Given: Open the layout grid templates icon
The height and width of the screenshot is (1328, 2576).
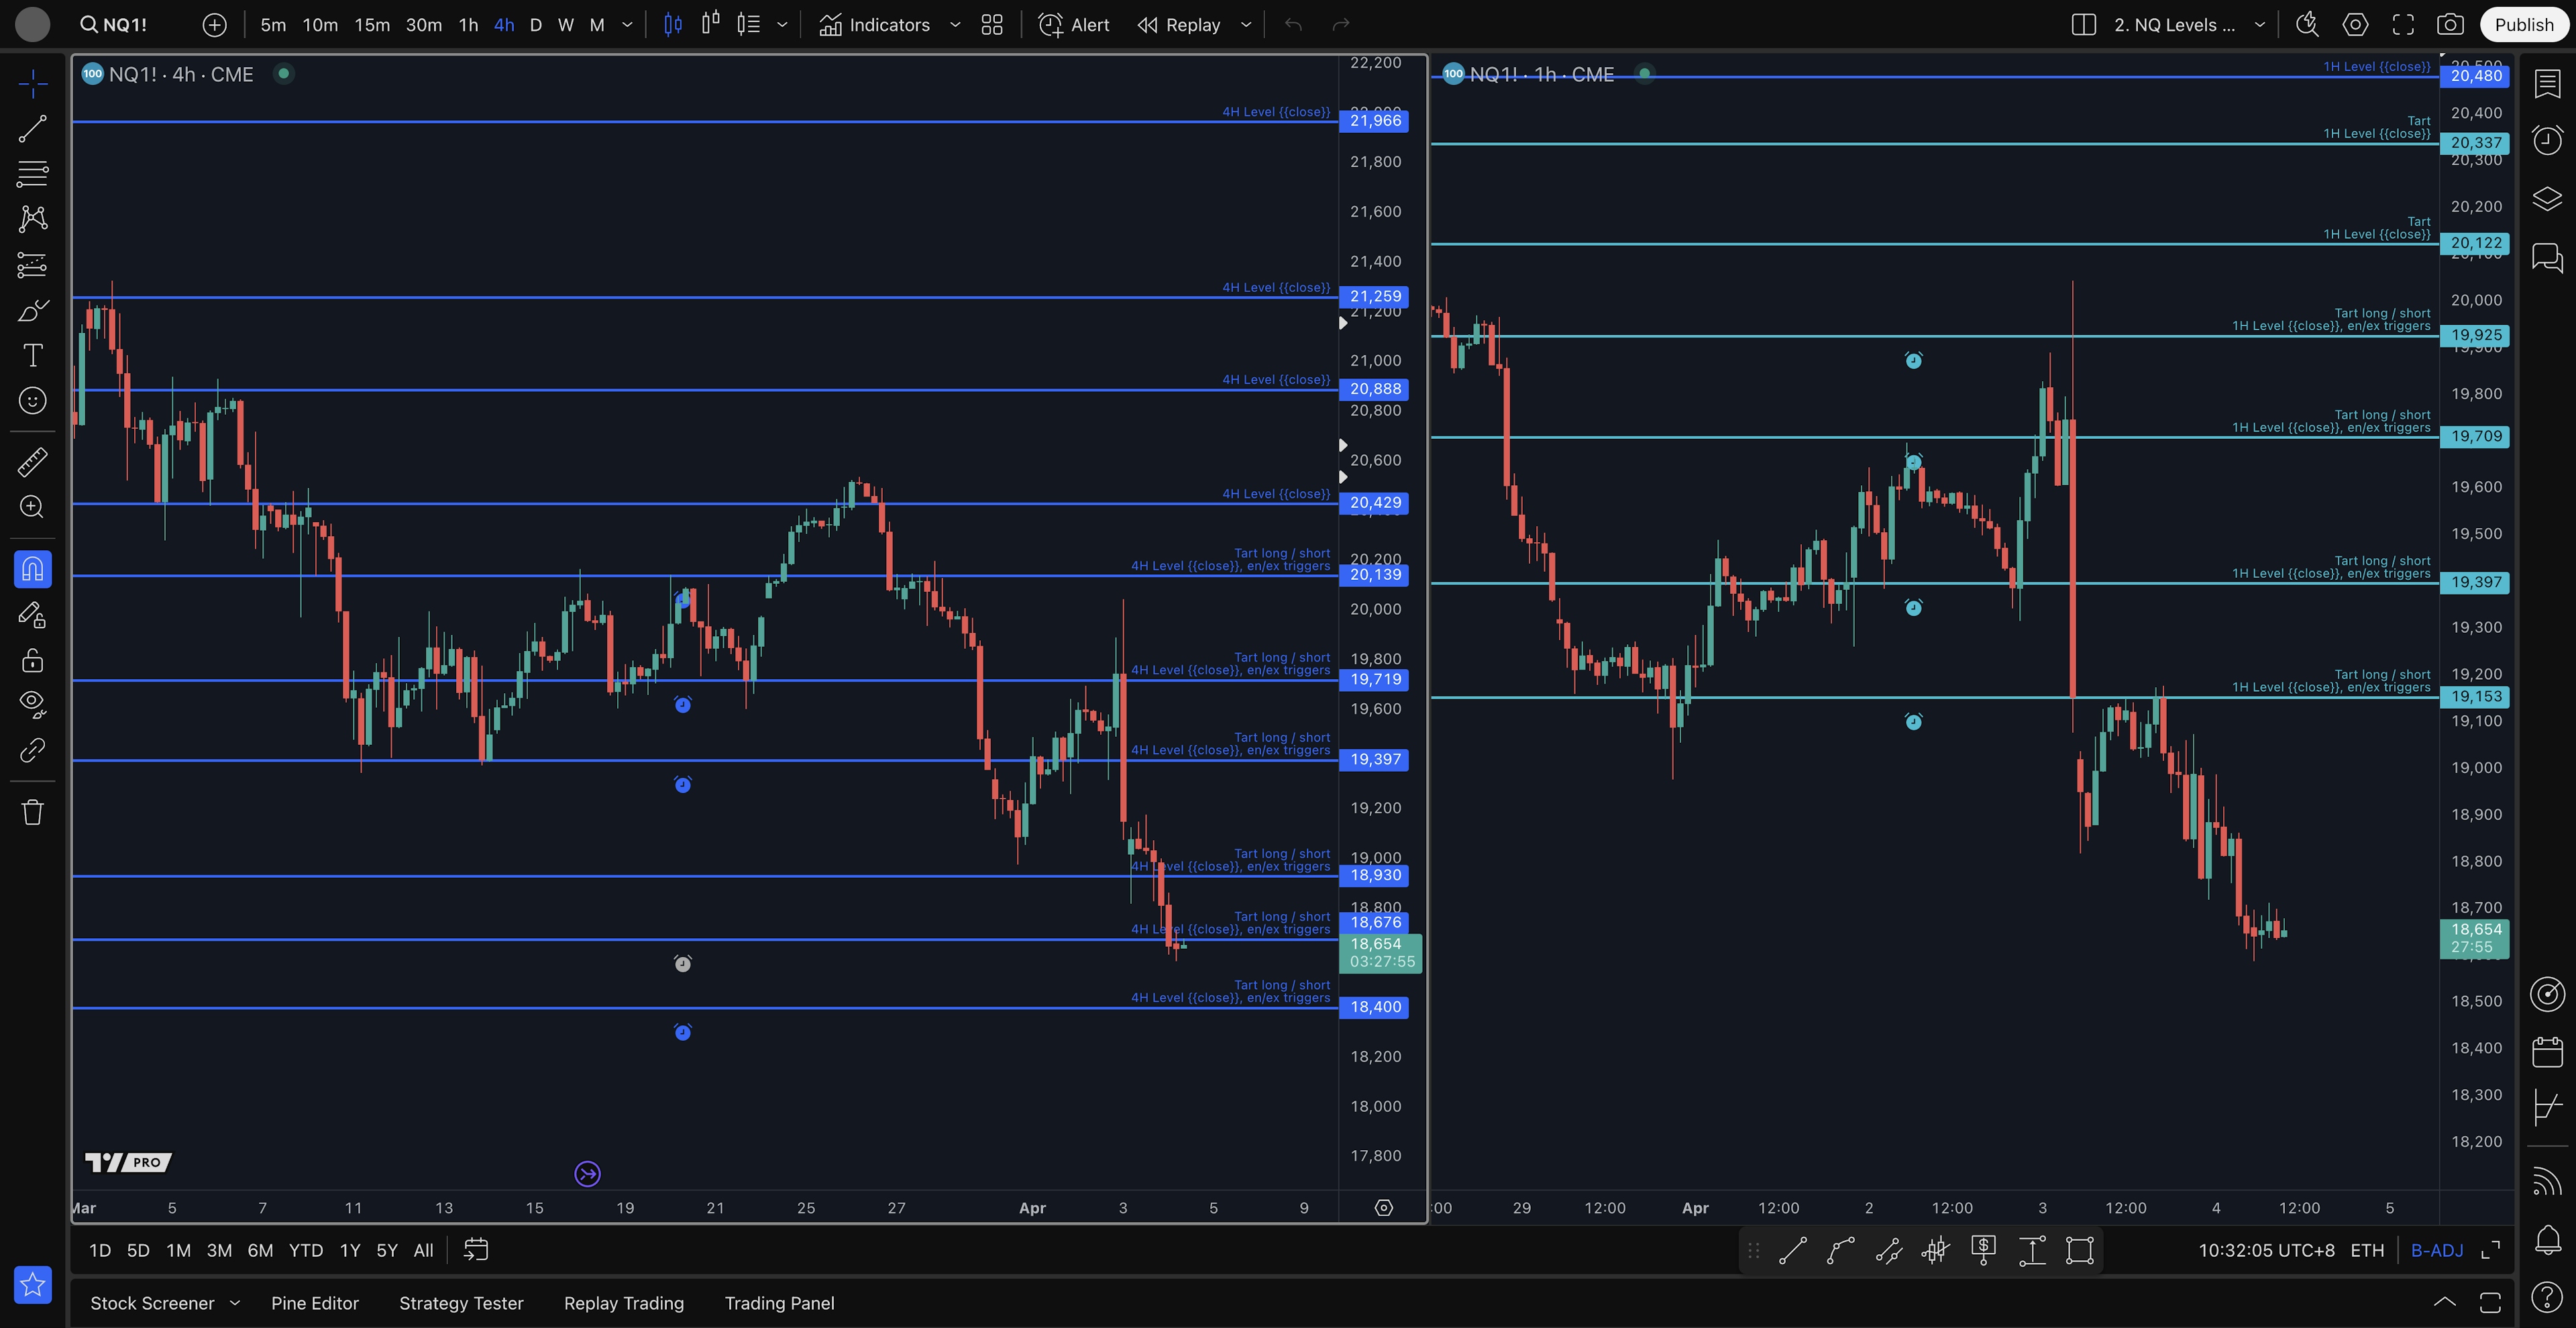Looking at the screenshot, I should [x=991, y=25].
